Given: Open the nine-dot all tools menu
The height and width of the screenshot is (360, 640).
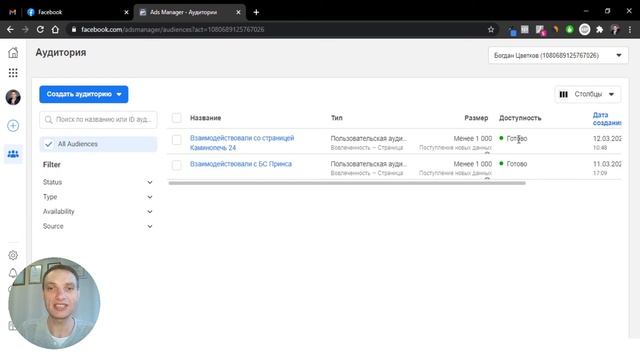Looking at the screenshot, I should (x=13, y=73).
